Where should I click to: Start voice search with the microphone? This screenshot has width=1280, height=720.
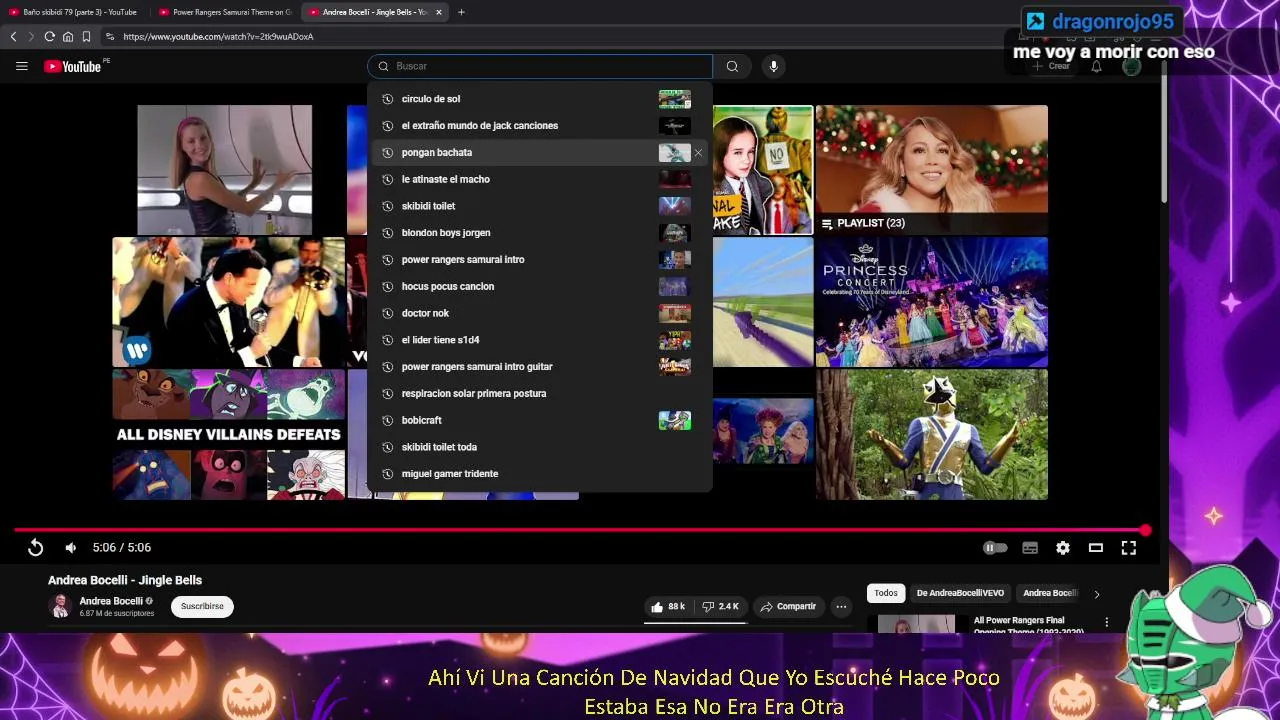pyautogui.click(x=773, y=66)
